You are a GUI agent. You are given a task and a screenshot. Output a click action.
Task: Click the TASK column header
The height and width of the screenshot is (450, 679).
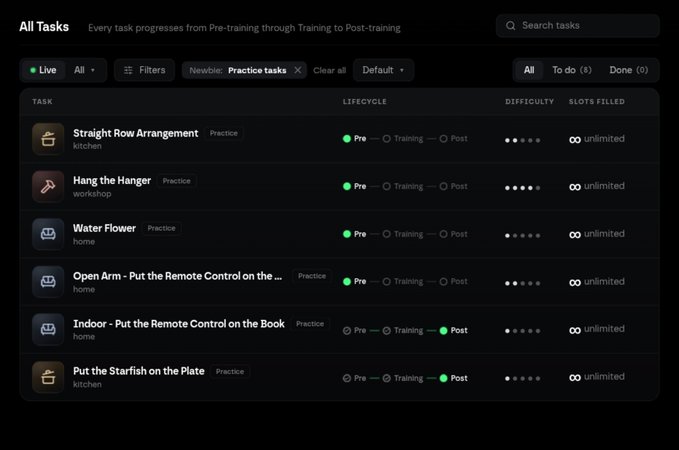[42, 101]
